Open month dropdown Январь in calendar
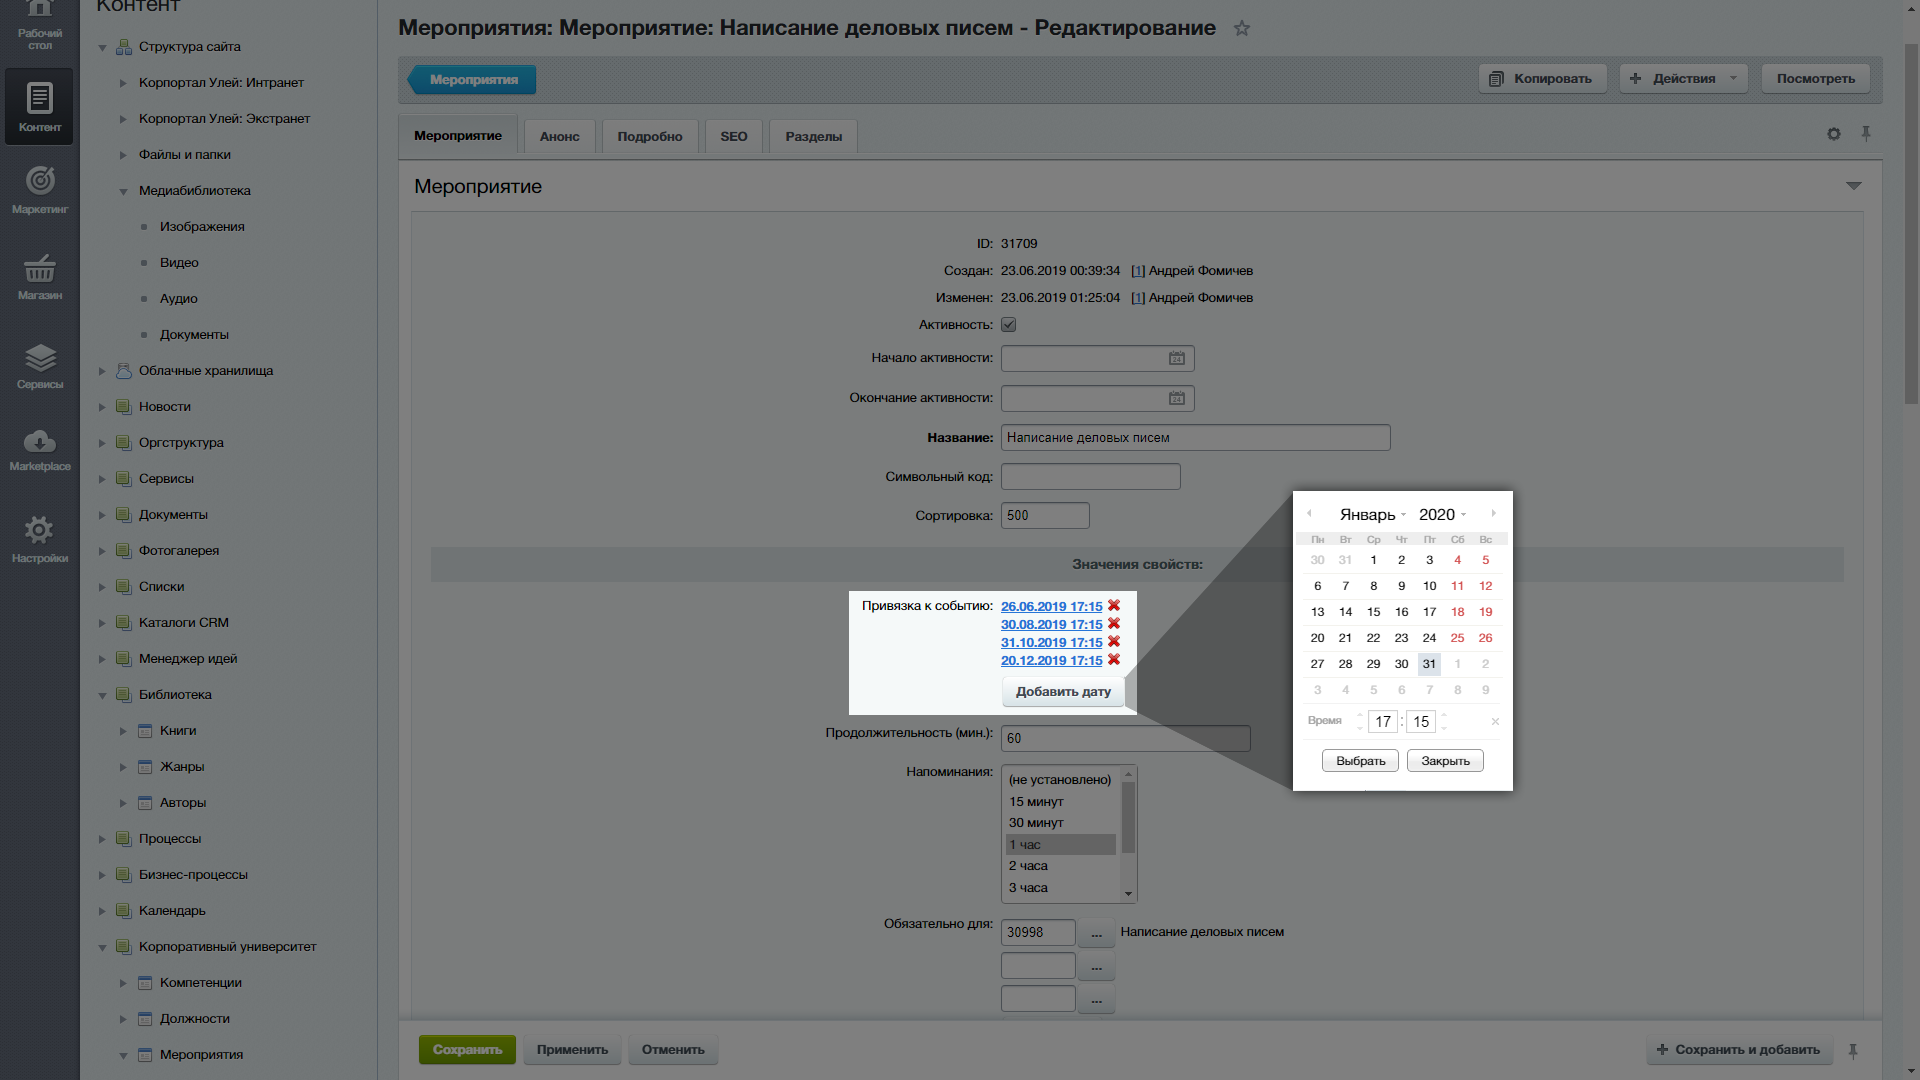The width and height of the screenshot is (1920, 1080). pos(1372,514)
